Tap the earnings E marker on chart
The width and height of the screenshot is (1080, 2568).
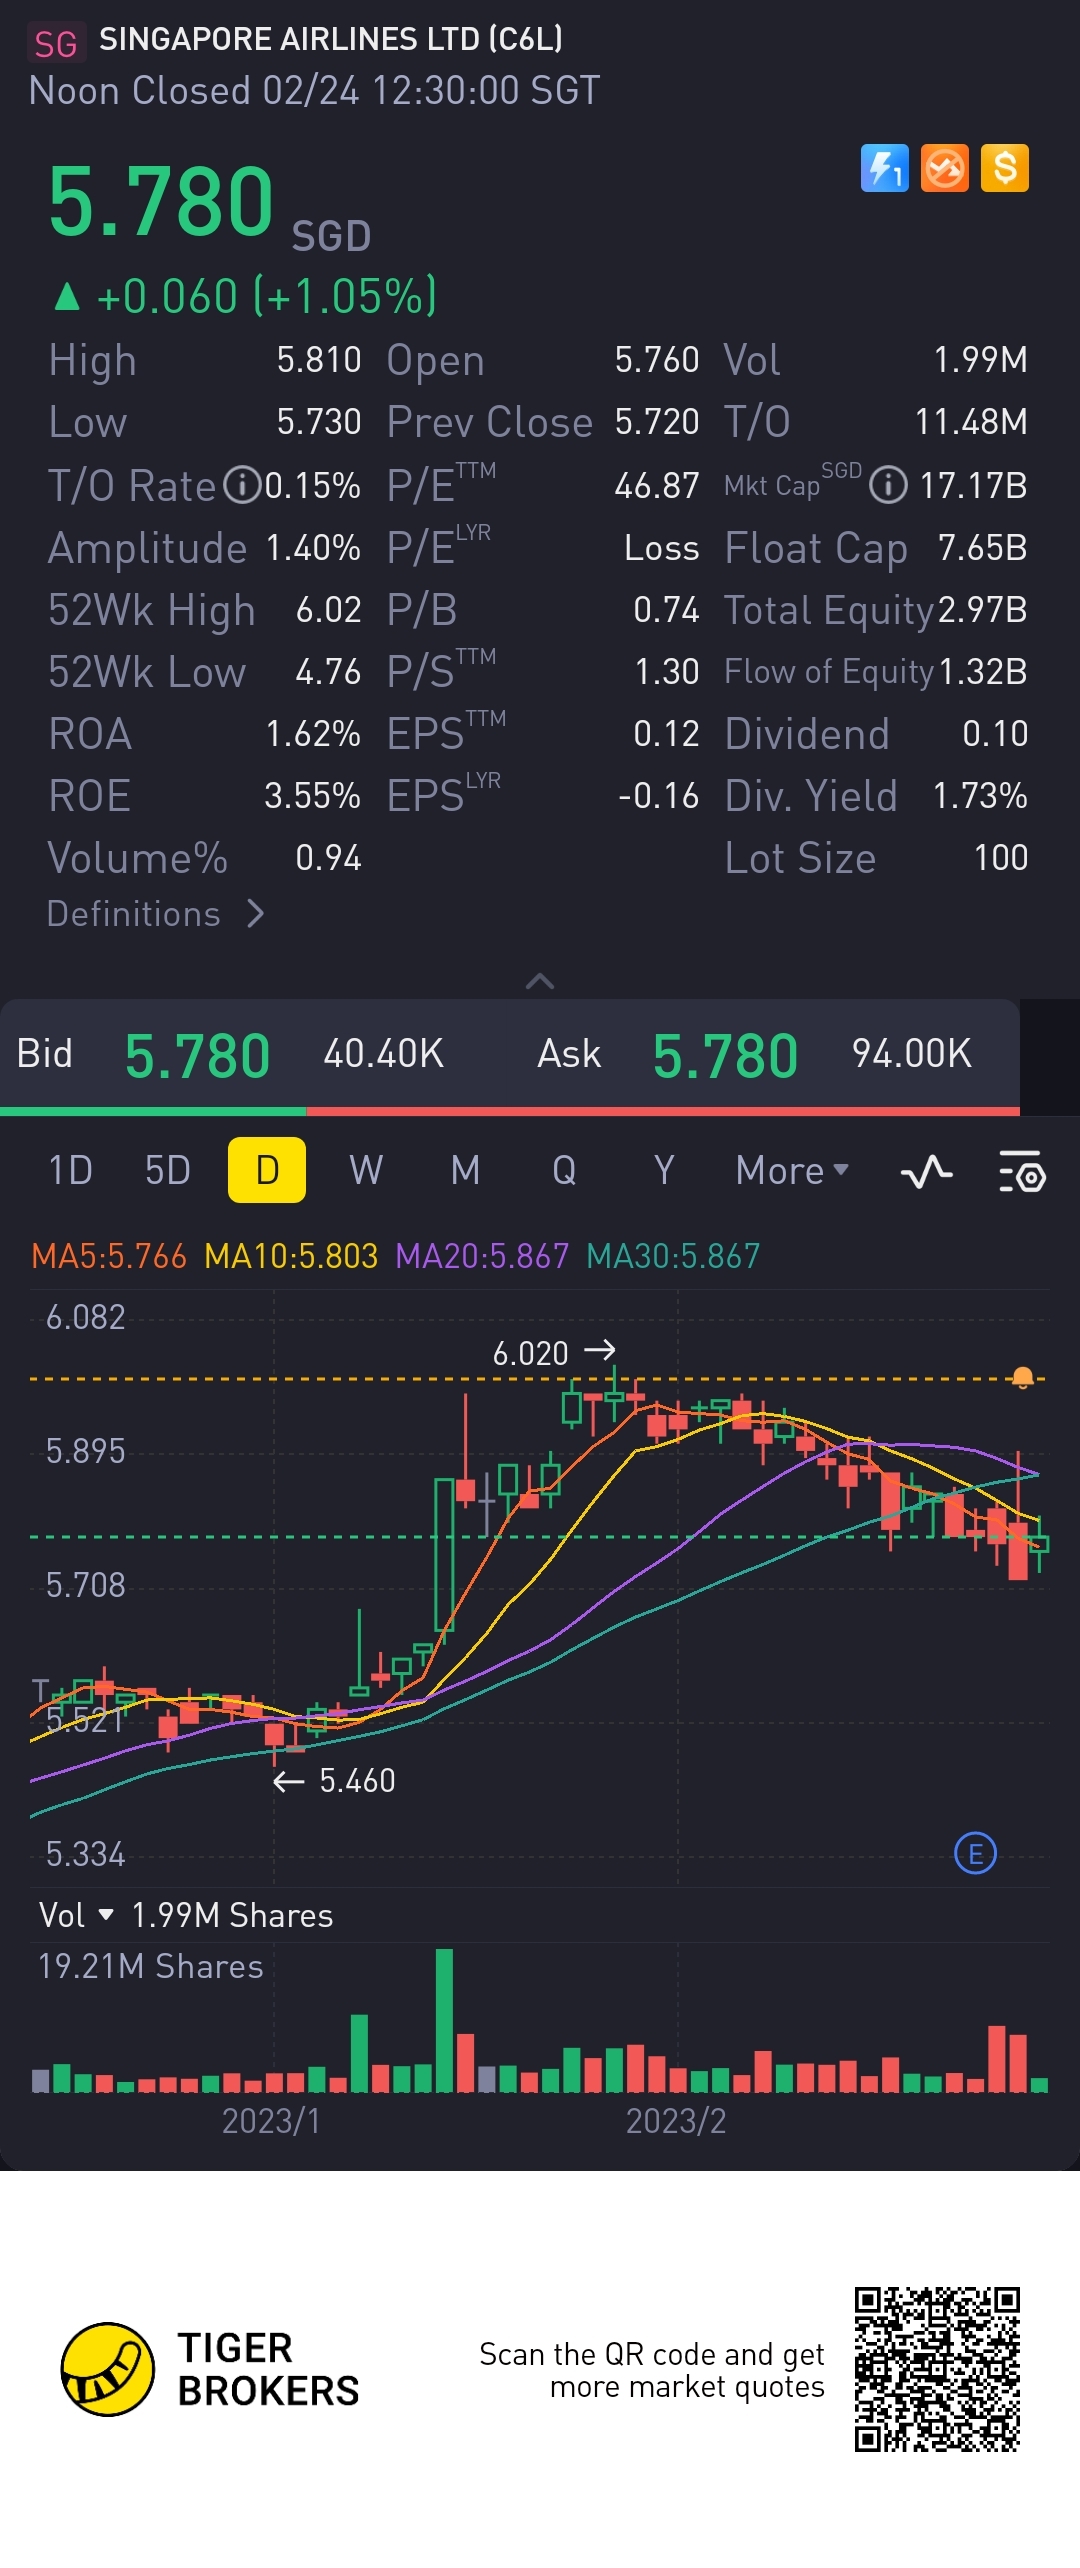pyautogui.click(x=975, y=1854)
